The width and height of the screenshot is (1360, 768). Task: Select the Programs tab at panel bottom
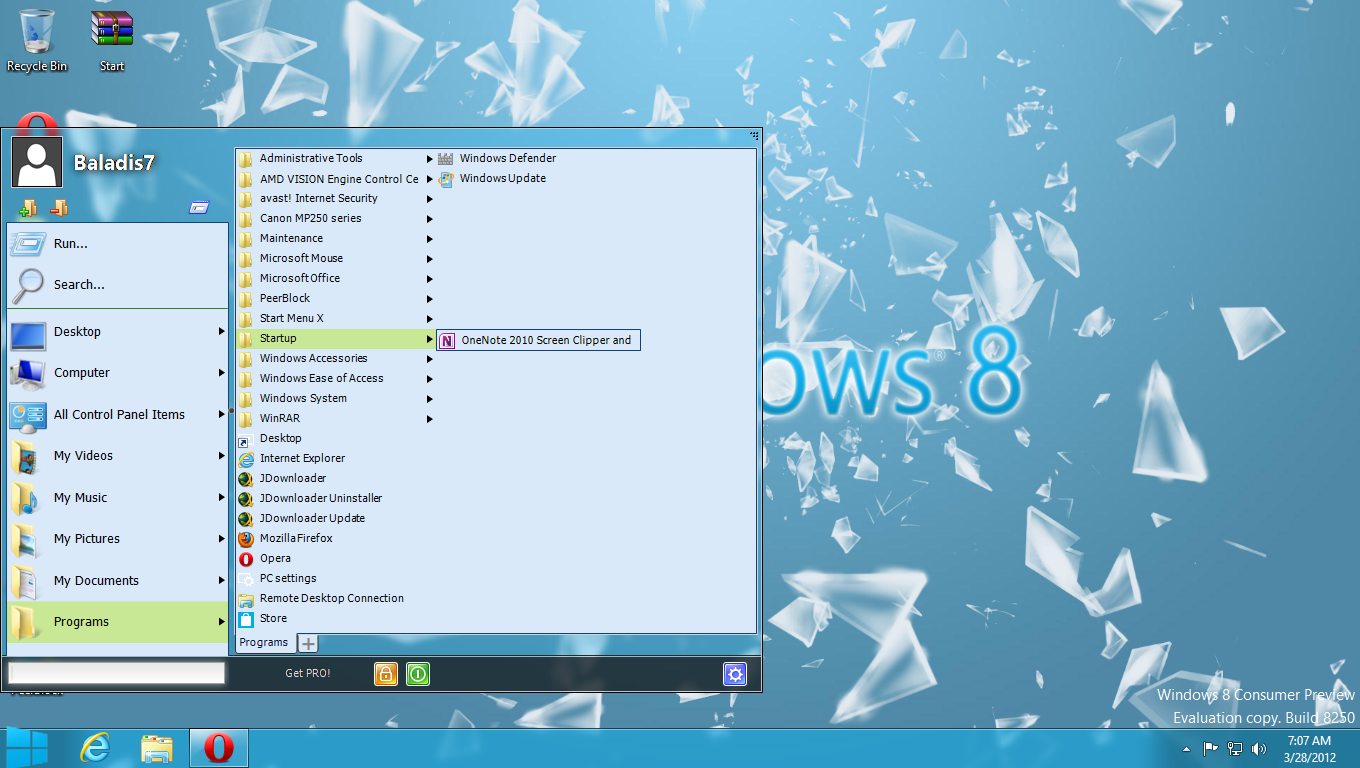(265, 643)
